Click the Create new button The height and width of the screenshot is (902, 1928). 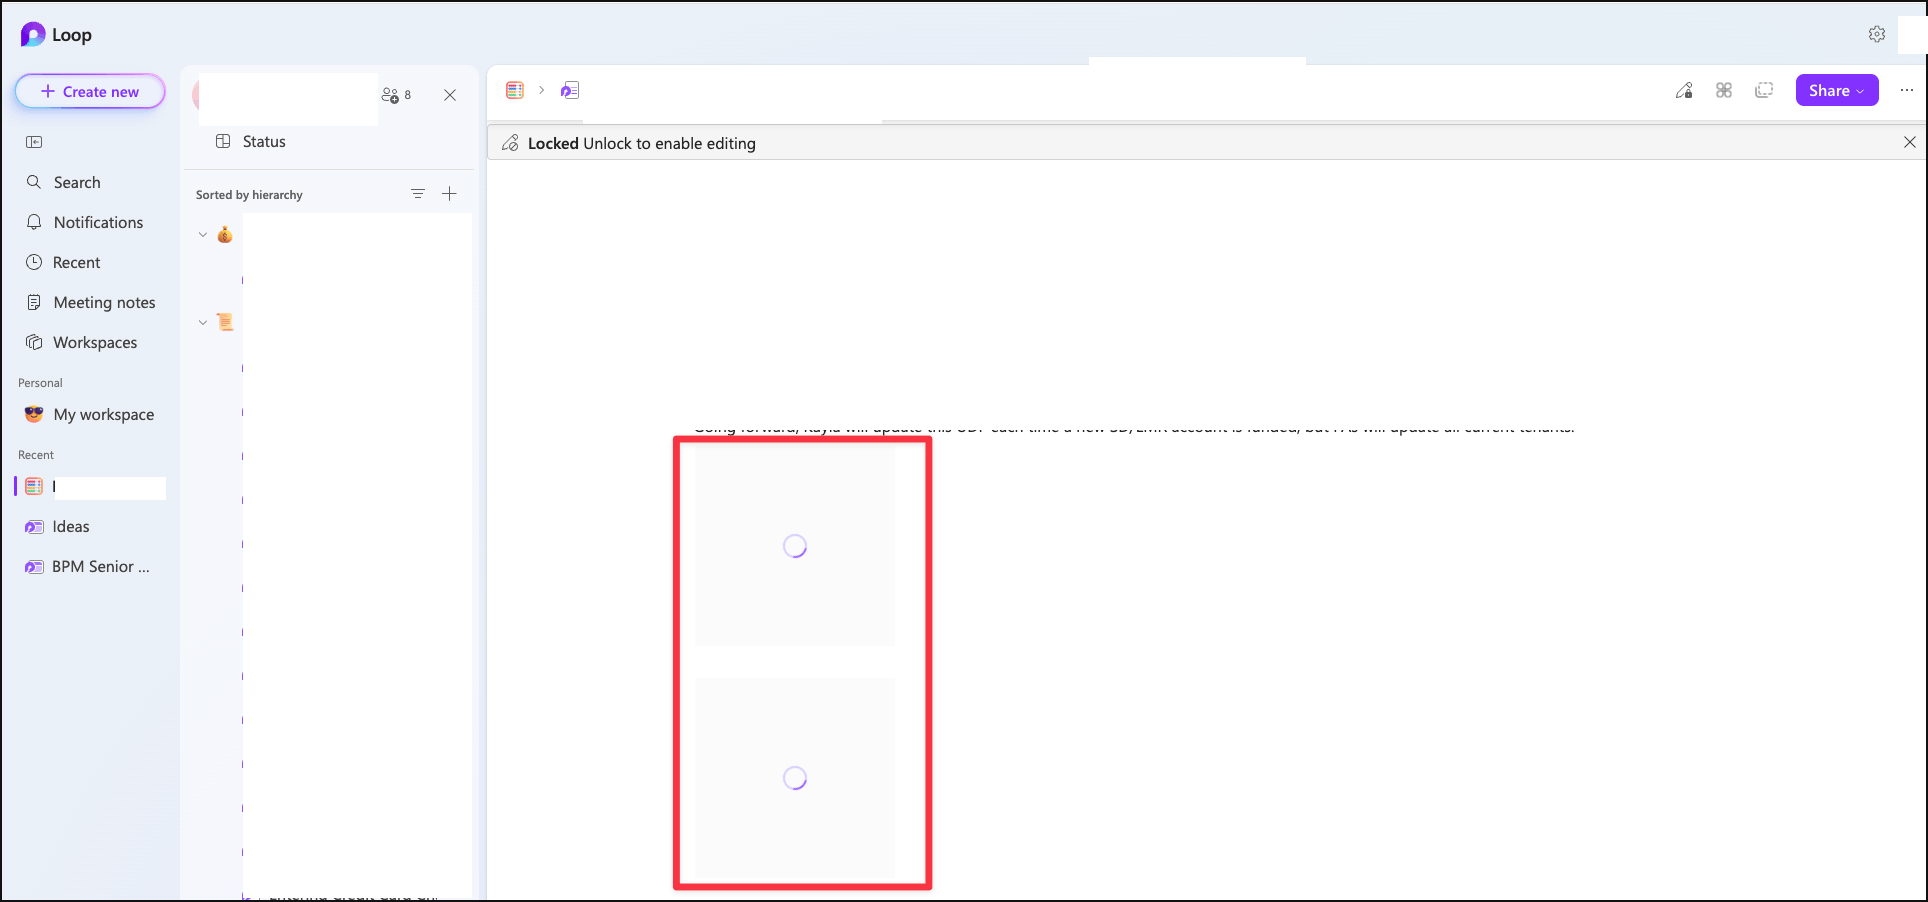tap(90, 92)
